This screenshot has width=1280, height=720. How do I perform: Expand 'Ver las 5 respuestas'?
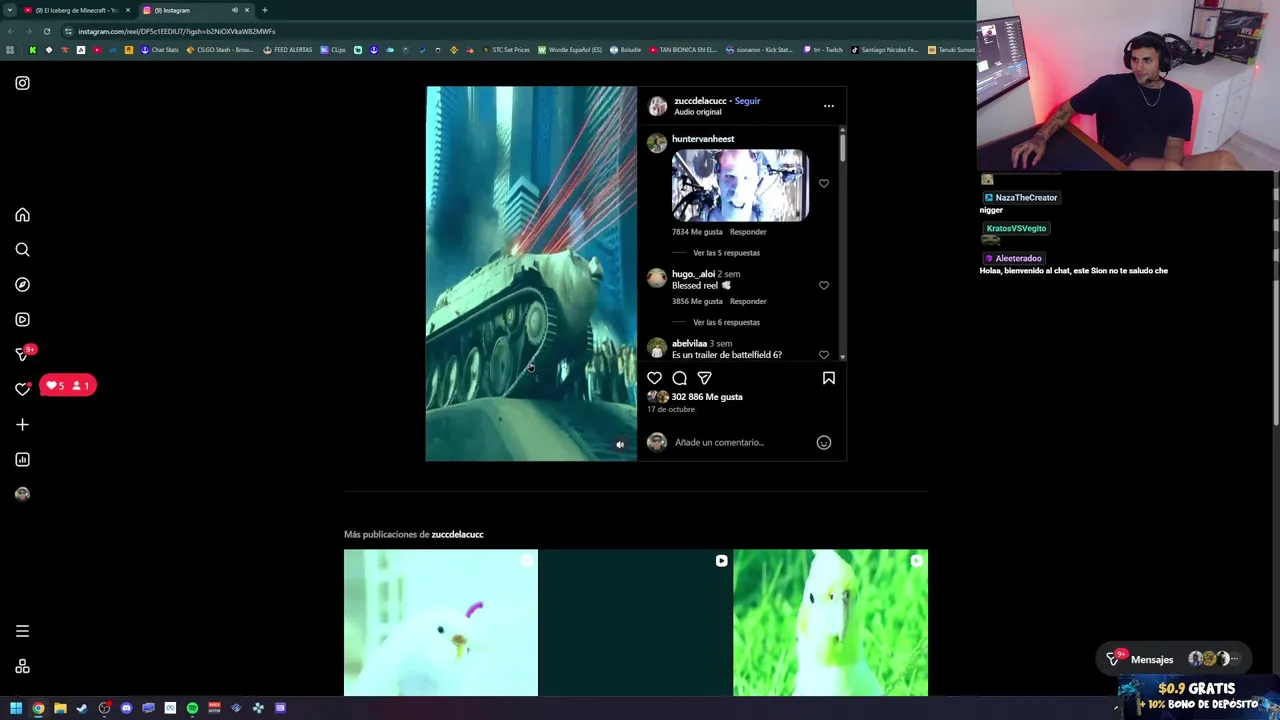pos(726,253)
